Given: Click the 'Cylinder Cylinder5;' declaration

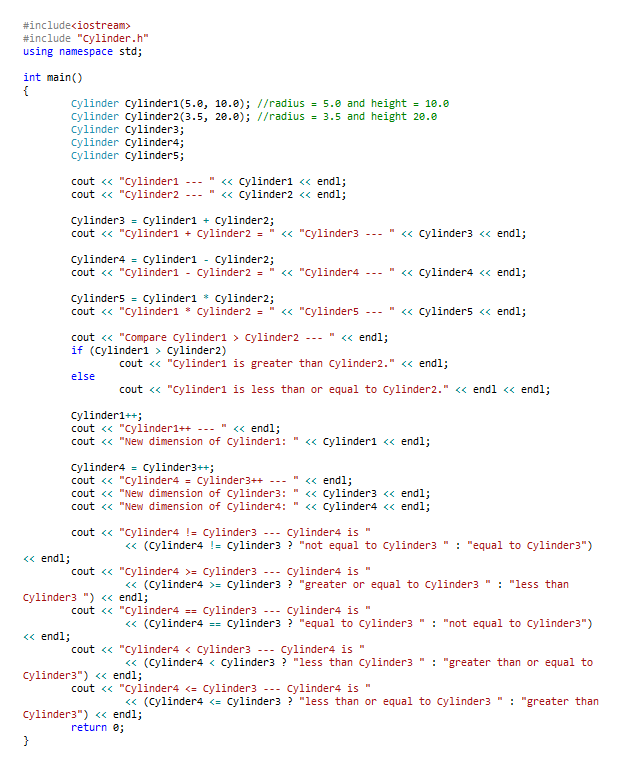Looking at the screenshot, I should [127, 155].
